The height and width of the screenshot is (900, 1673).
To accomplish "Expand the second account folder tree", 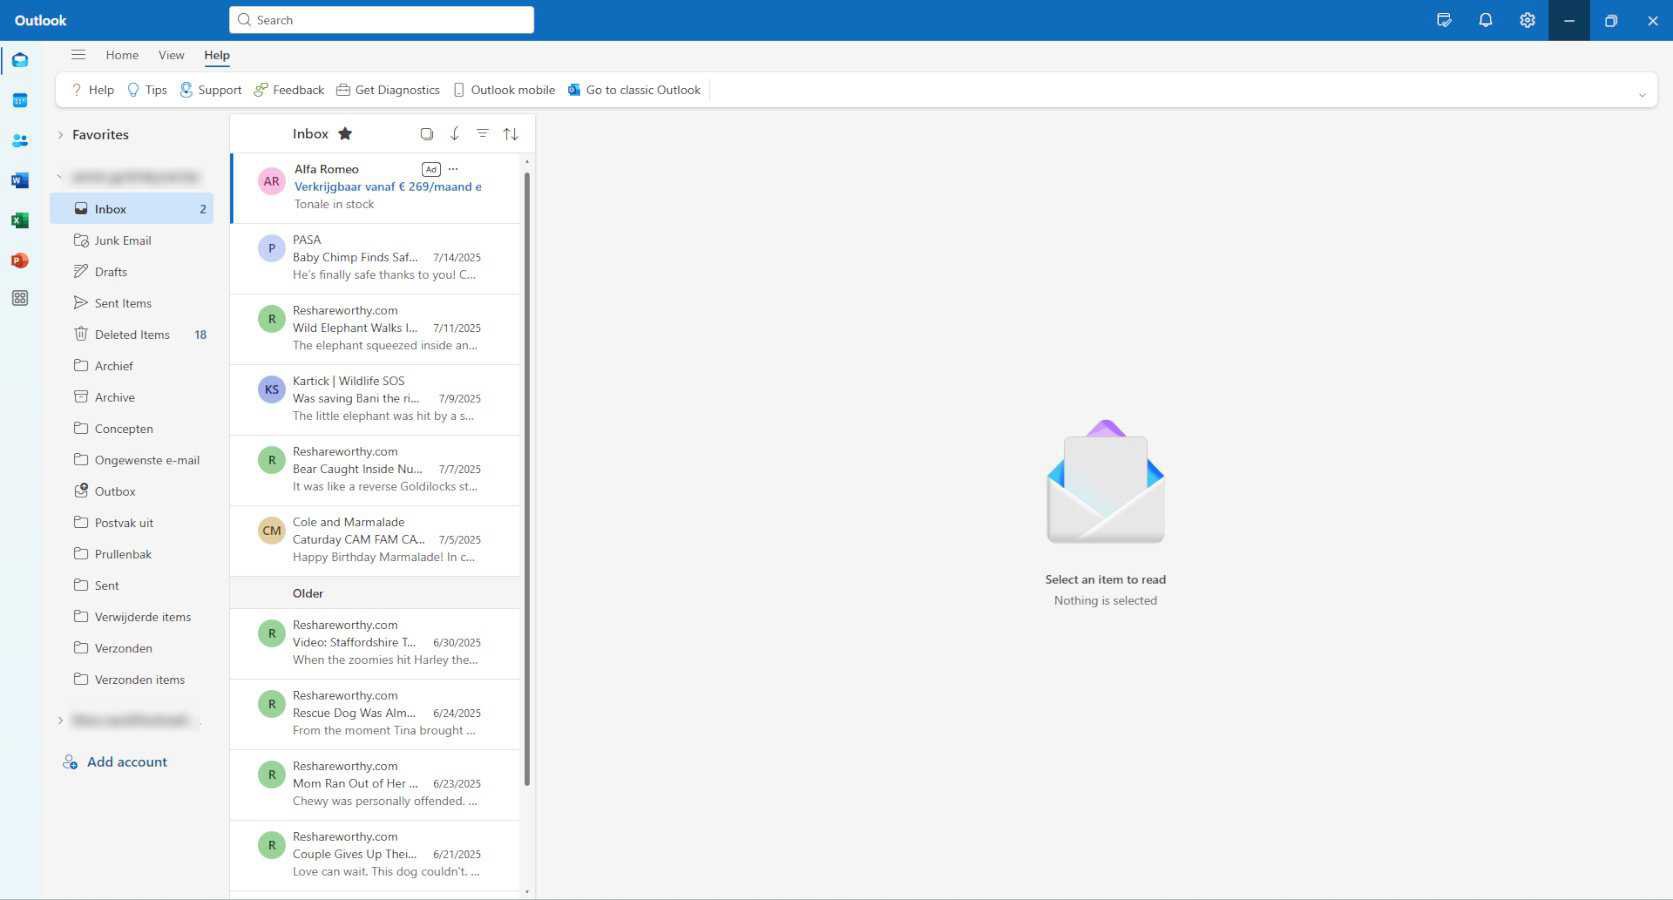I will click(x=61, y=720).
